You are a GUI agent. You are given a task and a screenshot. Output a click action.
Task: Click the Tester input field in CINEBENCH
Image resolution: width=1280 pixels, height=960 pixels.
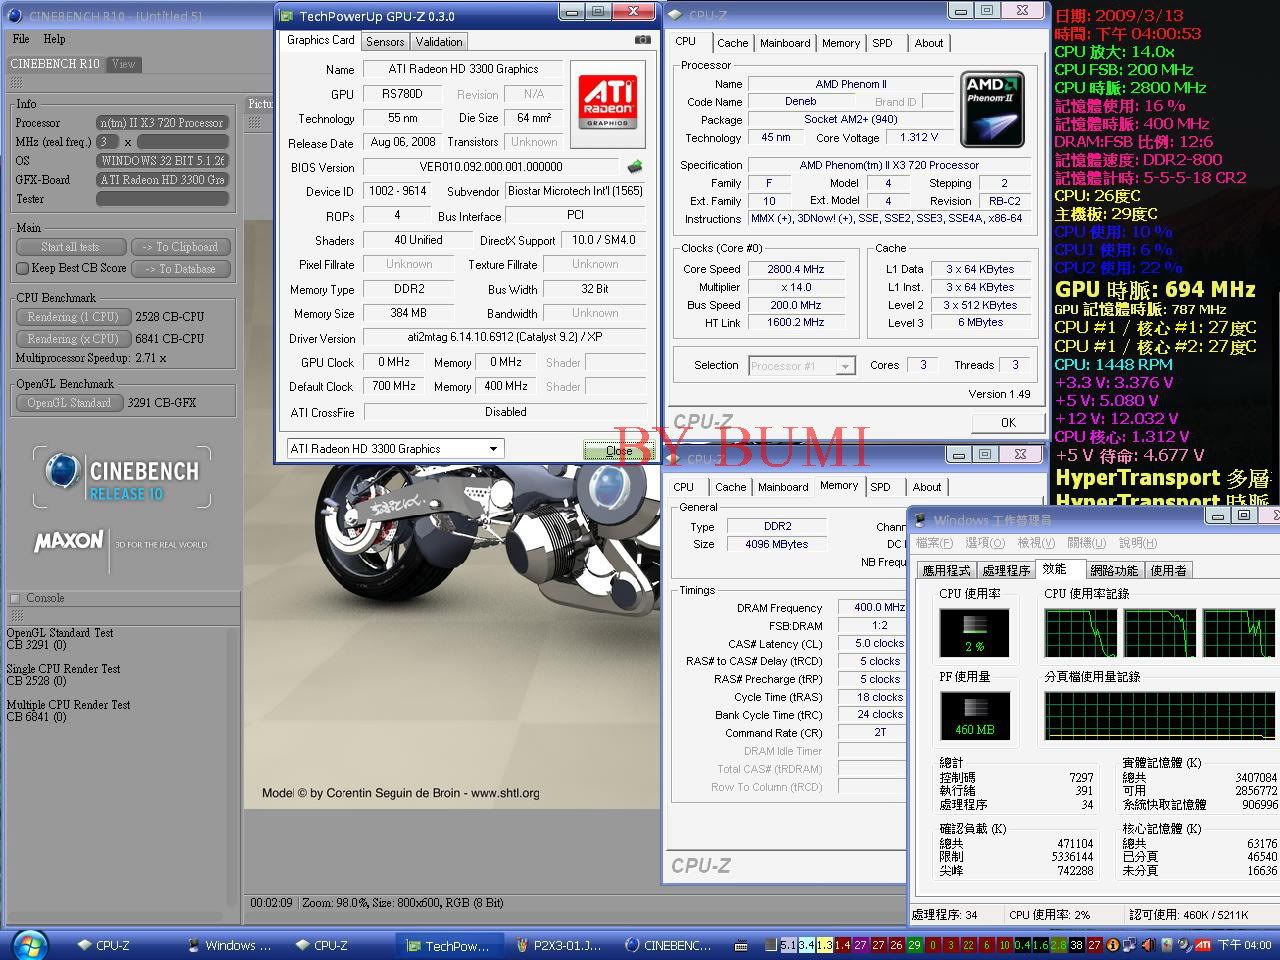163,199
